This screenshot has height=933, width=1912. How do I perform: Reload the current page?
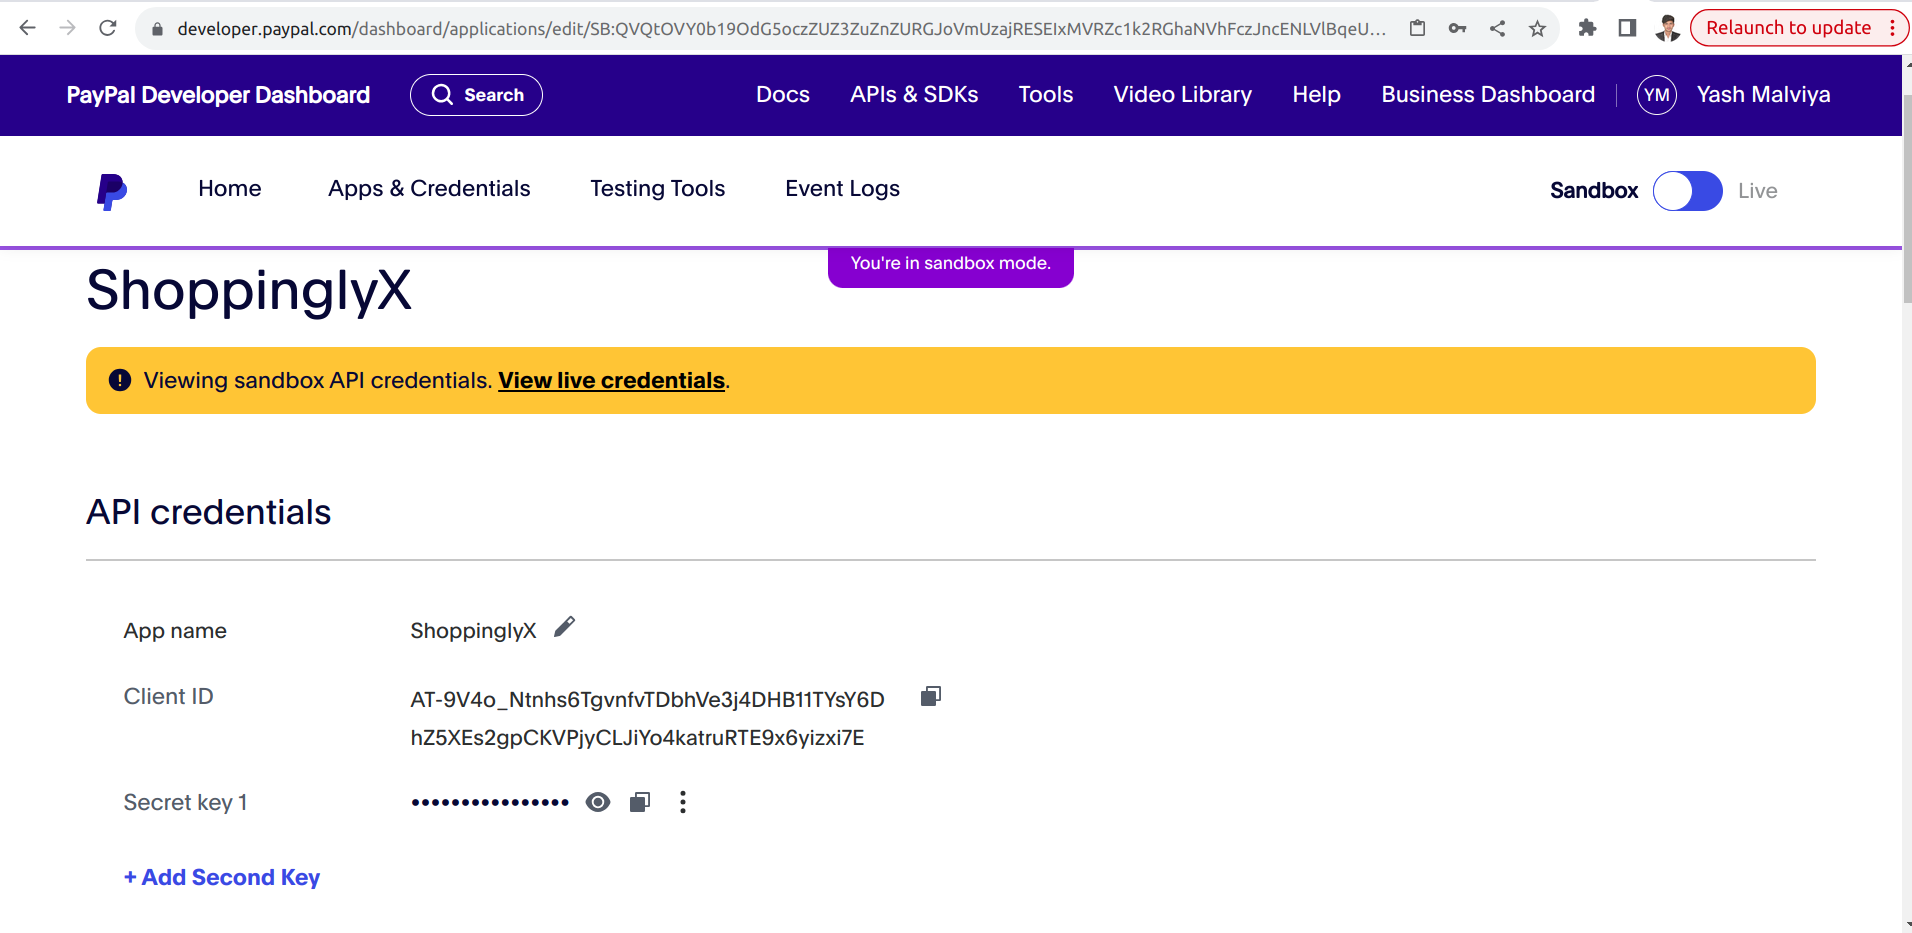pyautogui.click(x=109, y=28)
